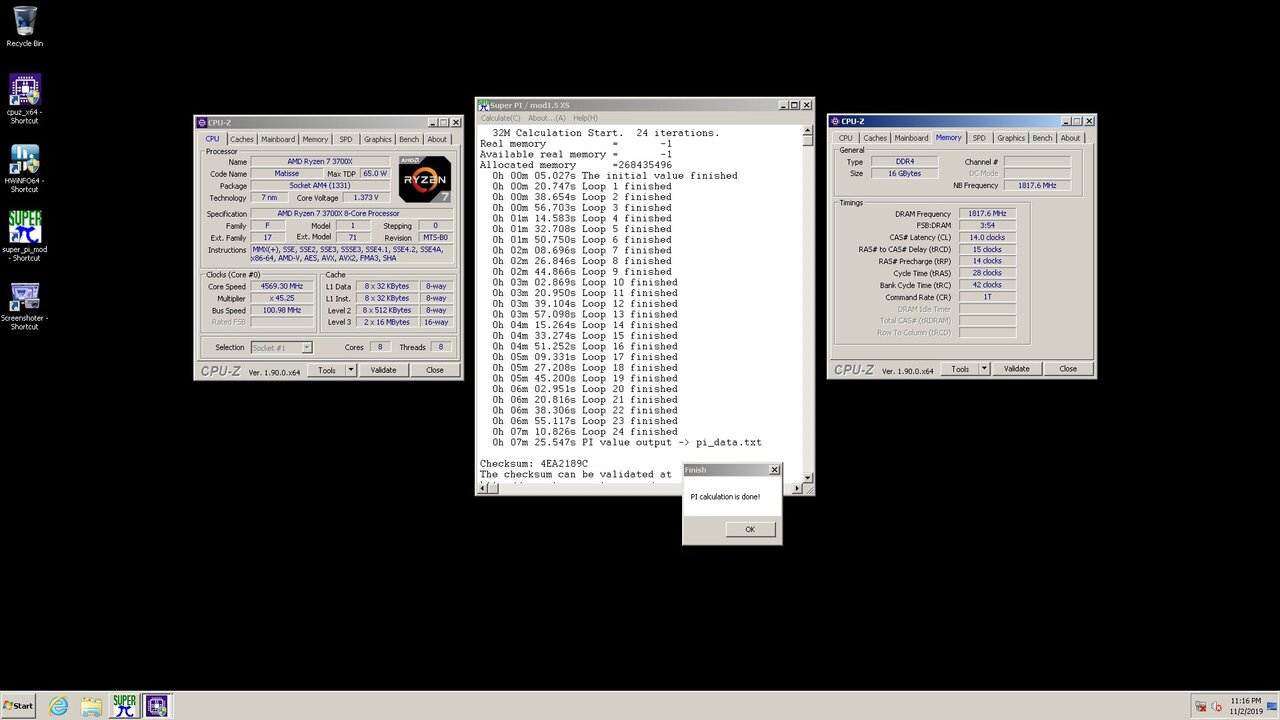Open Caches tab in CPU-Z processor window
The image size is (1280, 720).
(x=242, y=139)
